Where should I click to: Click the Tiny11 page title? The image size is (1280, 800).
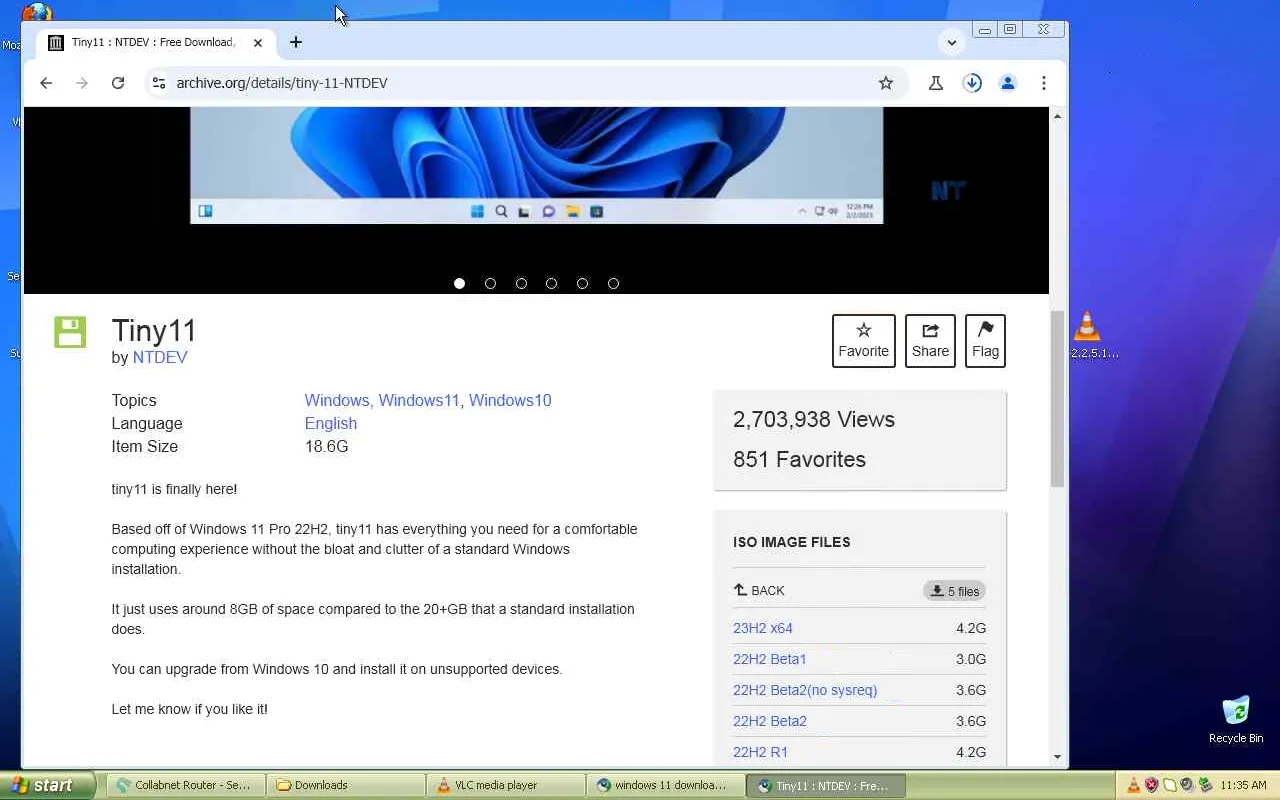[x=154, y=331]
